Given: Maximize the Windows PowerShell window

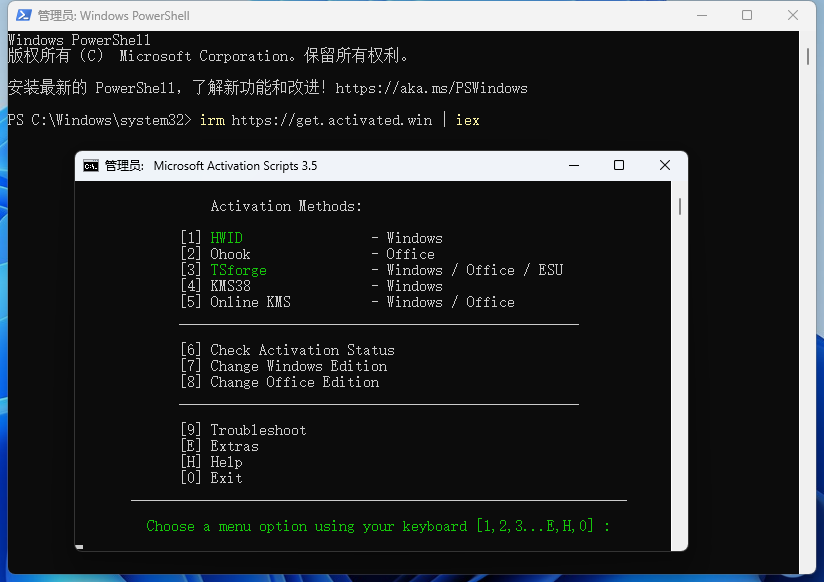Looking at the screenshot, I should pyautogui.click(x=747, y=16).
